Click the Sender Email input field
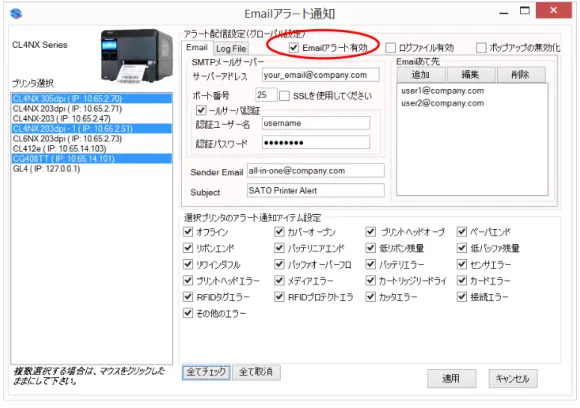 316,171
